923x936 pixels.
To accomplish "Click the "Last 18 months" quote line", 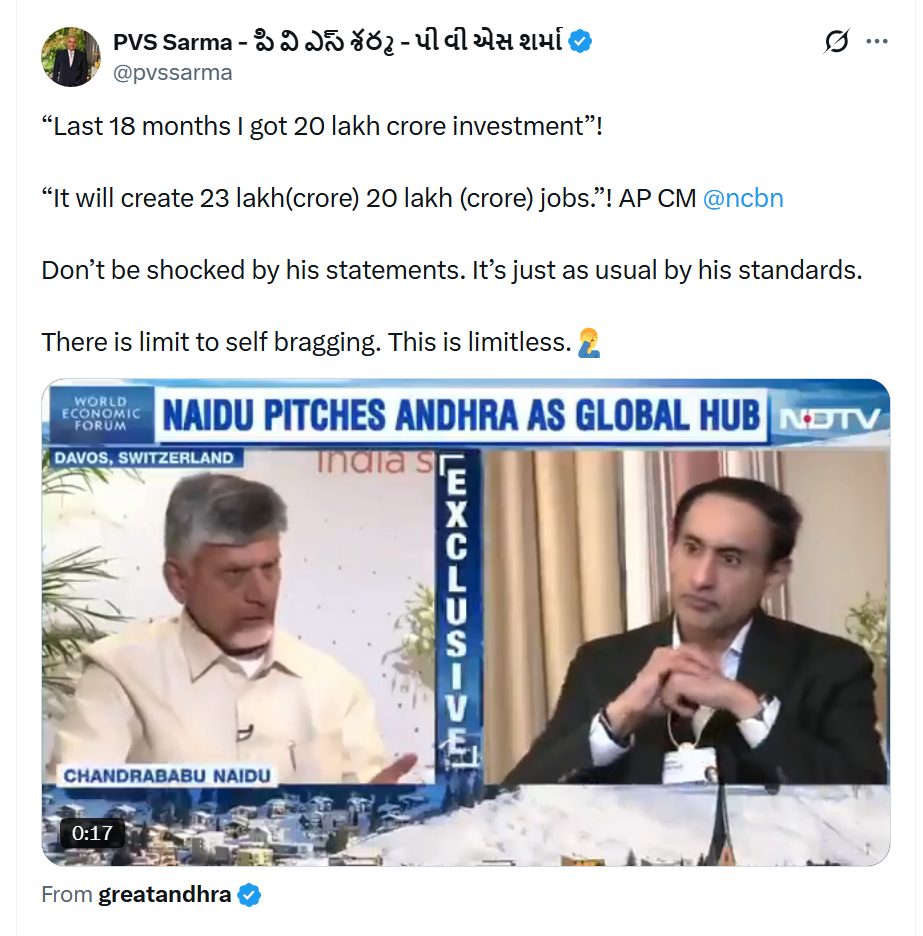I will coord(322,127).
